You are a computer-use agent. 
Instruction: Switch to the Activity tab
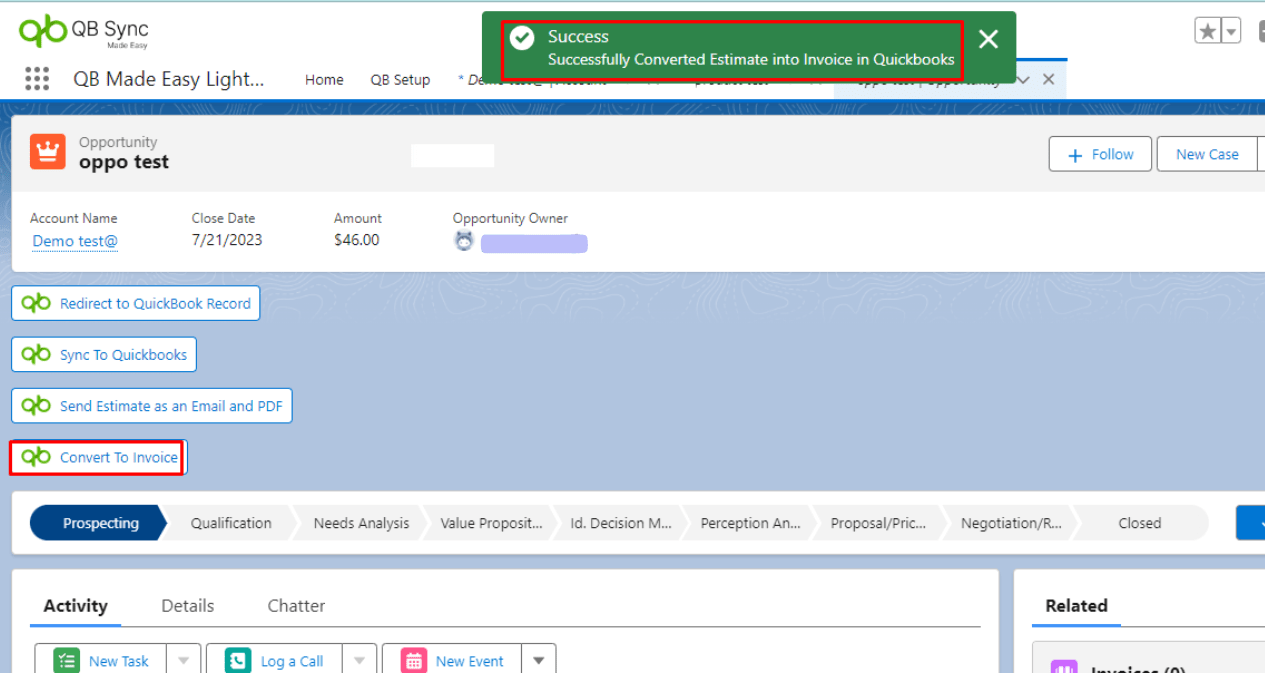[x=75, y=606]
